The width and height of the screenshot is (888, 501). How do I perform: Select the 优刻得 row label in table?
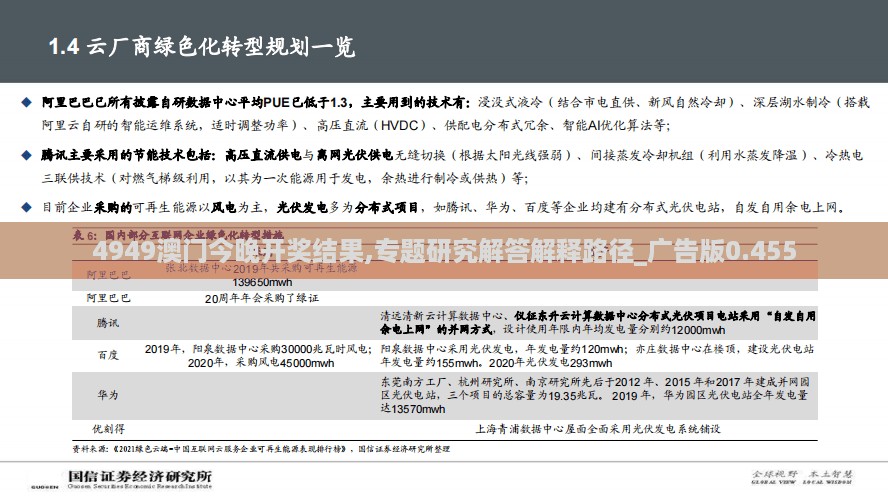pos(108,426)
